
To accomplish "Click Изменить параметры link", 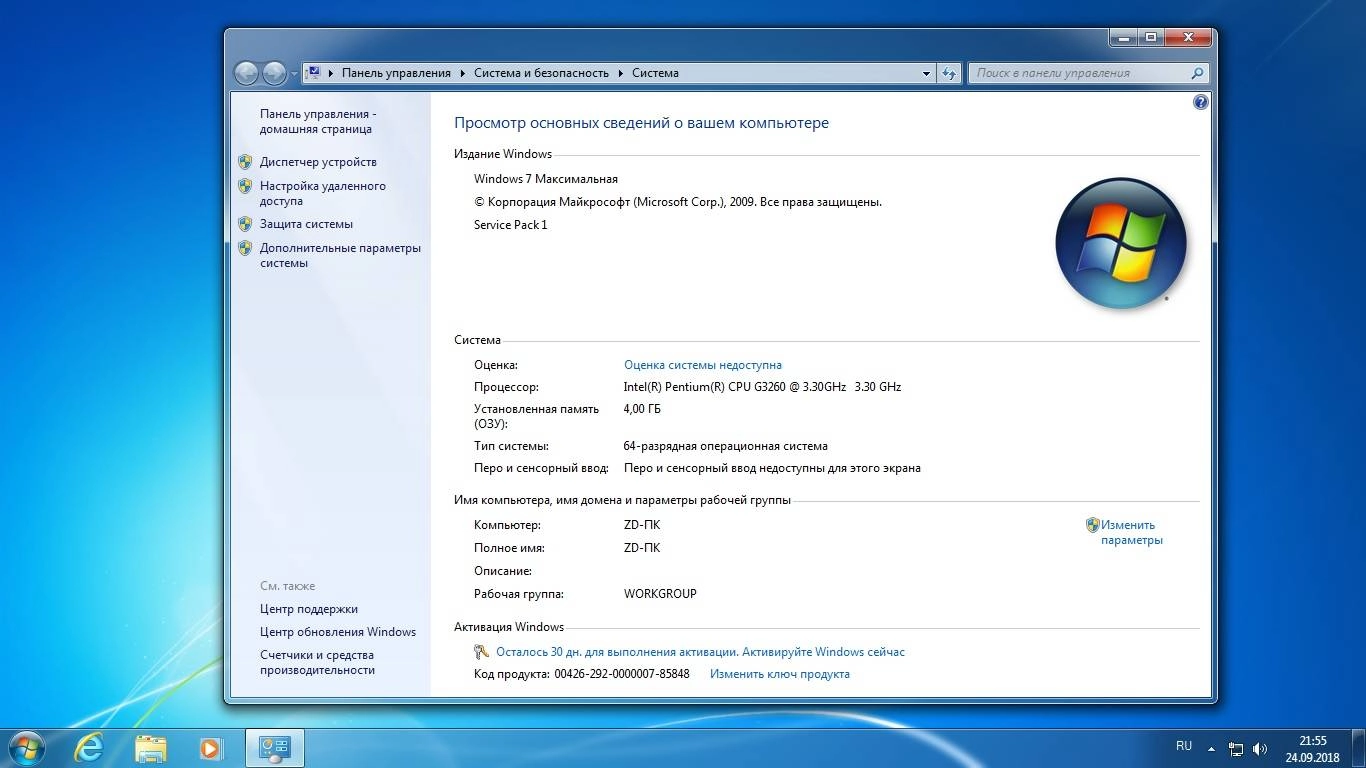I will point(1131,532).
